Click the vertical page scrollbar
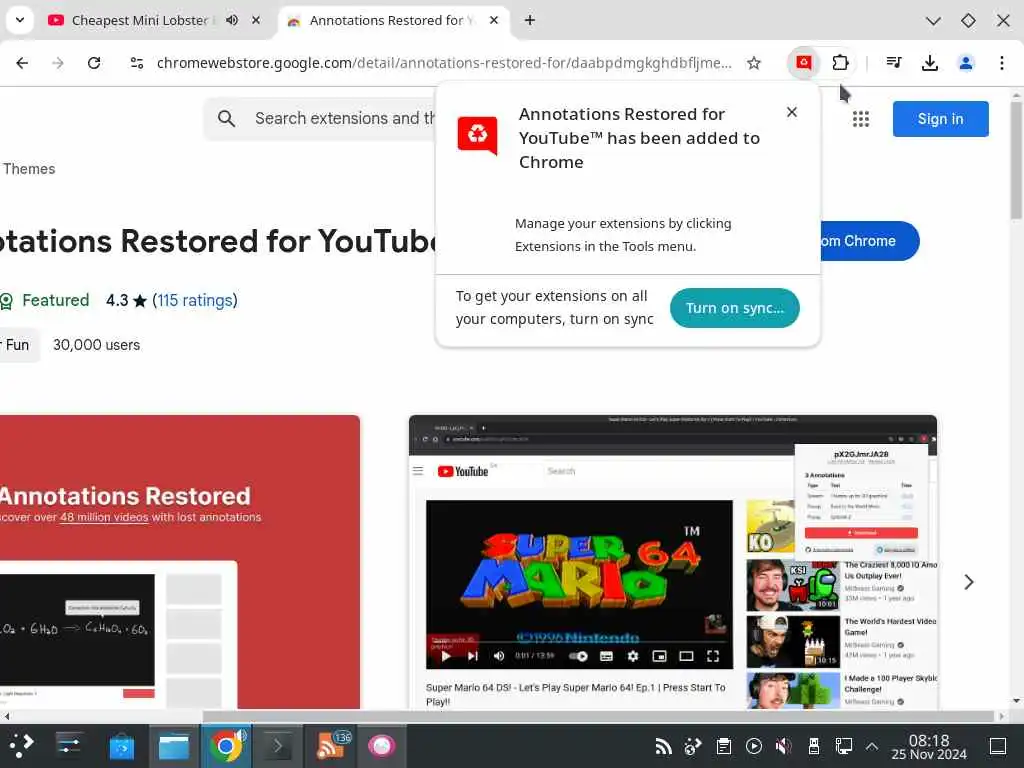The width and height of the screenshot is (1024, 768). tap(1016, 160)
